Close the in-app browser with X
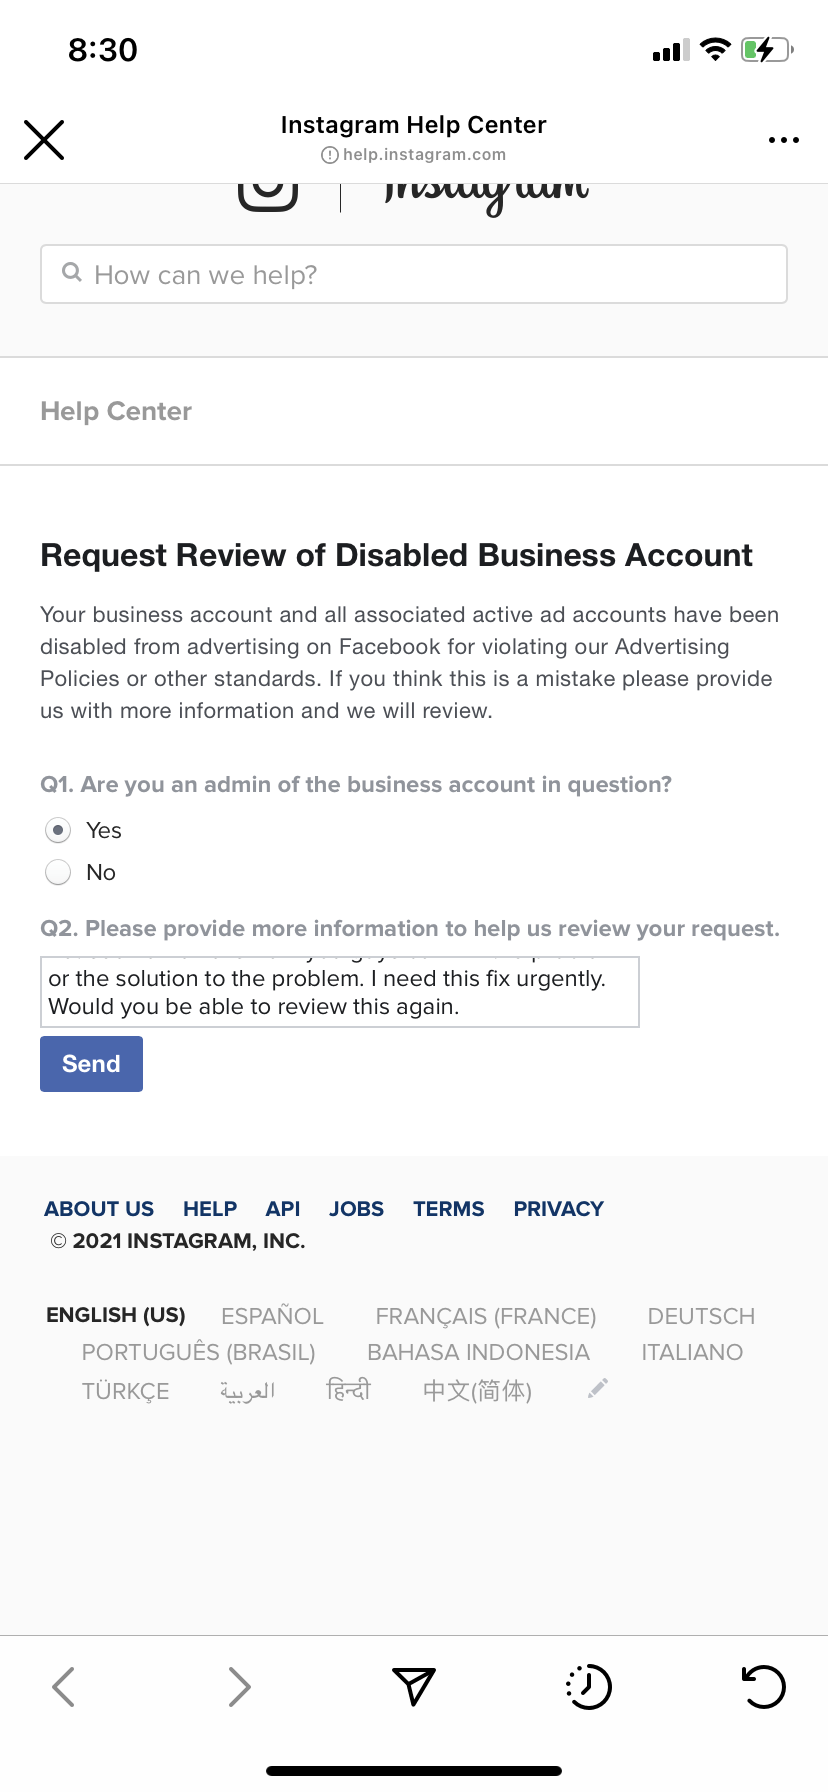 (44, 140)
